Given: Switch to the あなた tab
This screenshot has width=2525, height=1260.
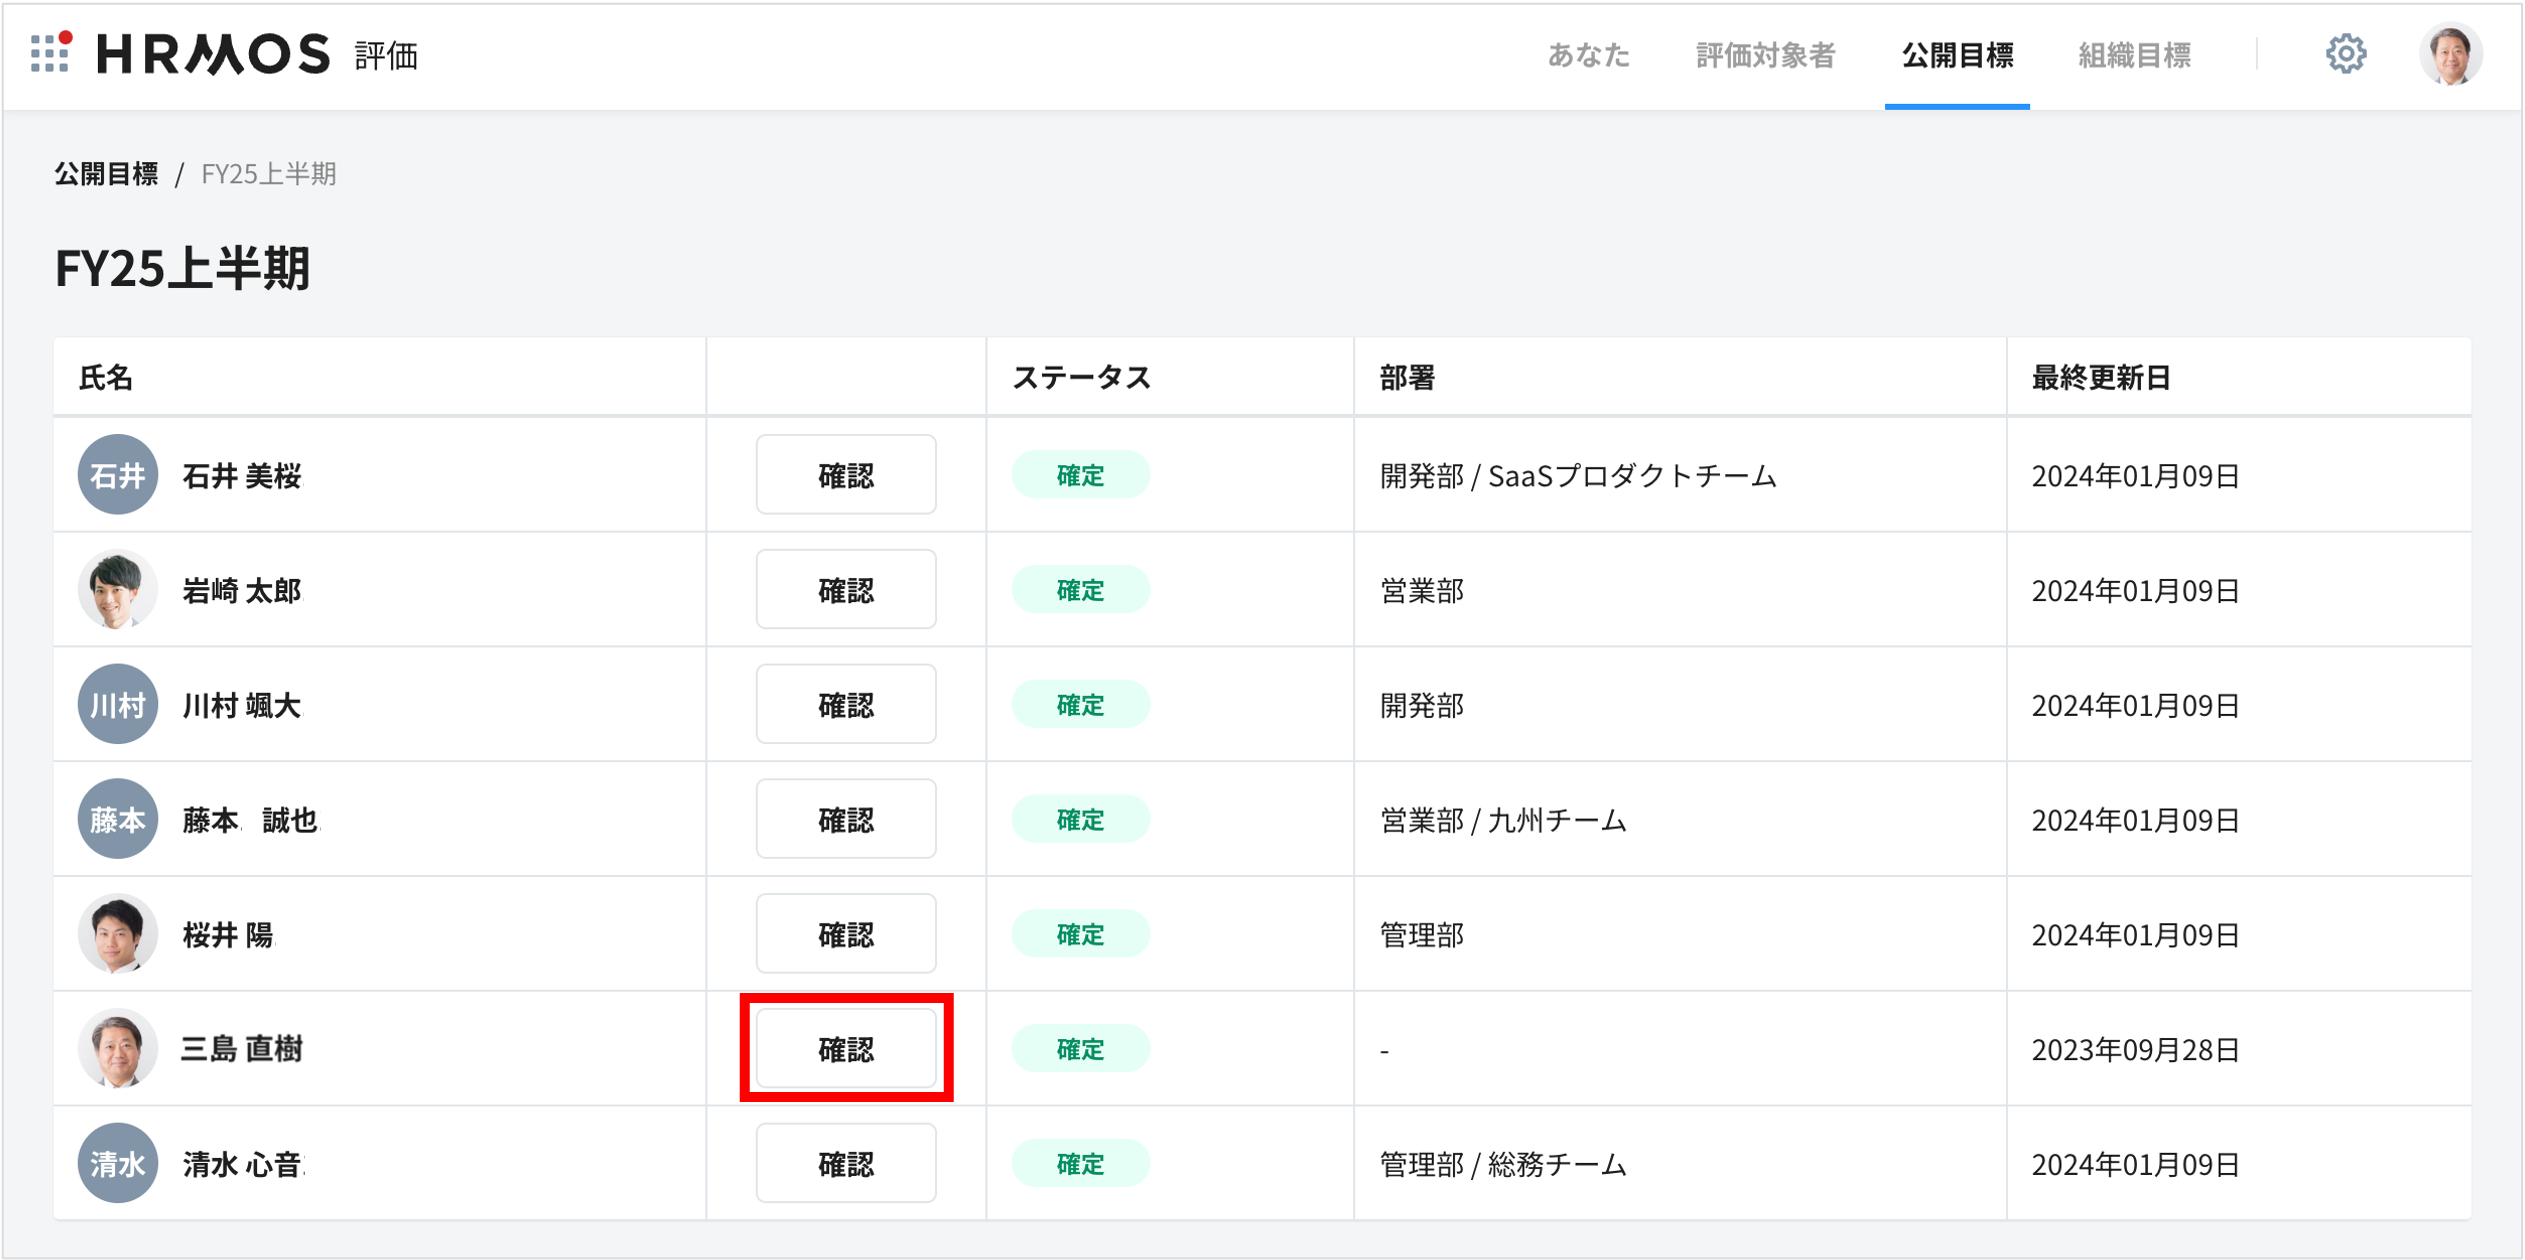Looking at the screenshot, I should [1588, 55].
